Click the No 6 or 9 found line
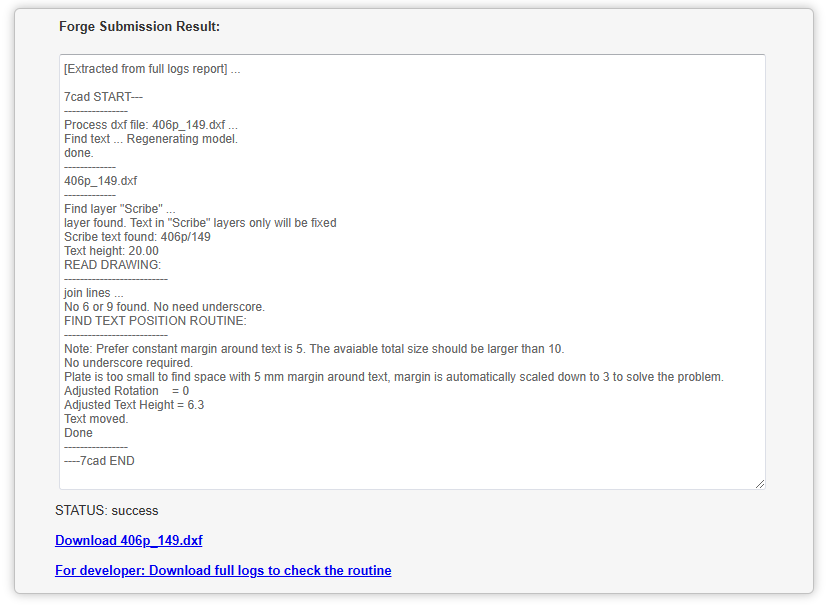 [x=164, y=307]
